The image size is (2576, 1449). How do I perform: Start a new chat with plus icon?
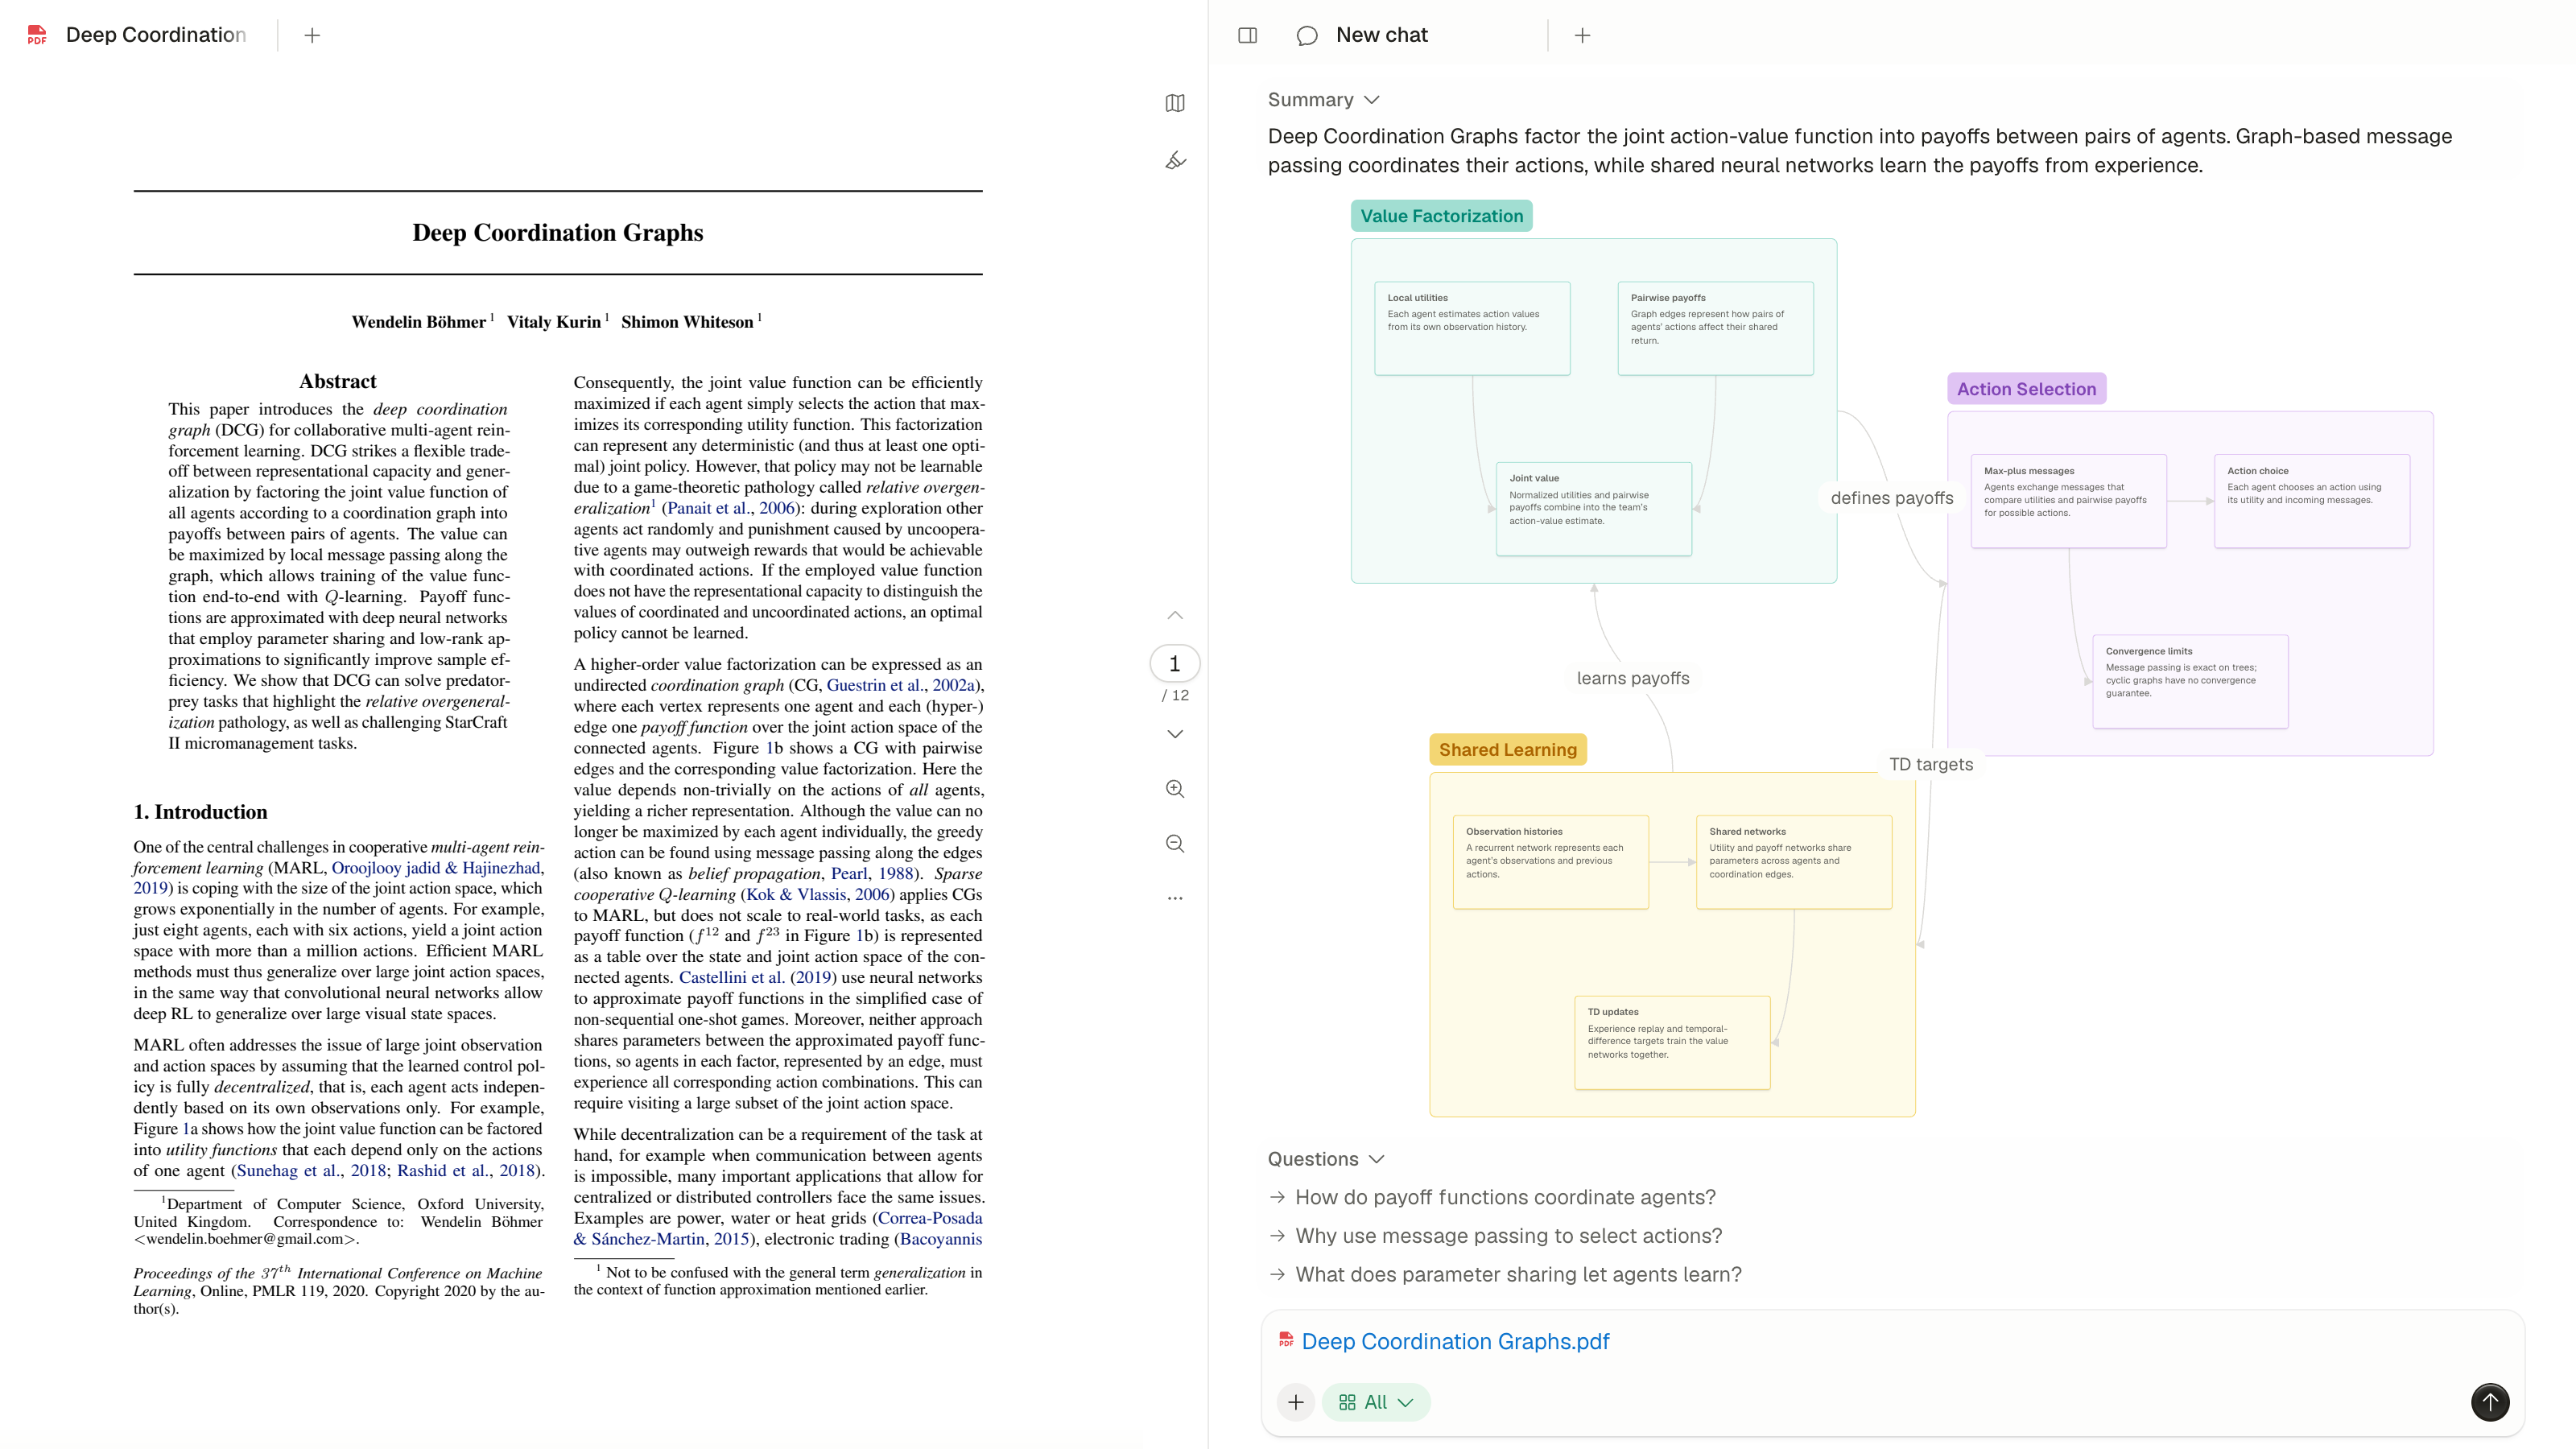[x=1582, y=35]
